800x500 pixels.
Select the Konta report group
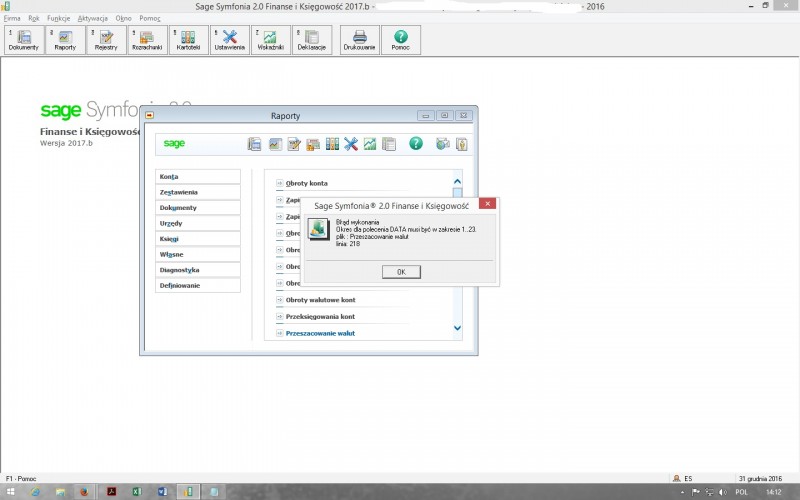(198, 177)
